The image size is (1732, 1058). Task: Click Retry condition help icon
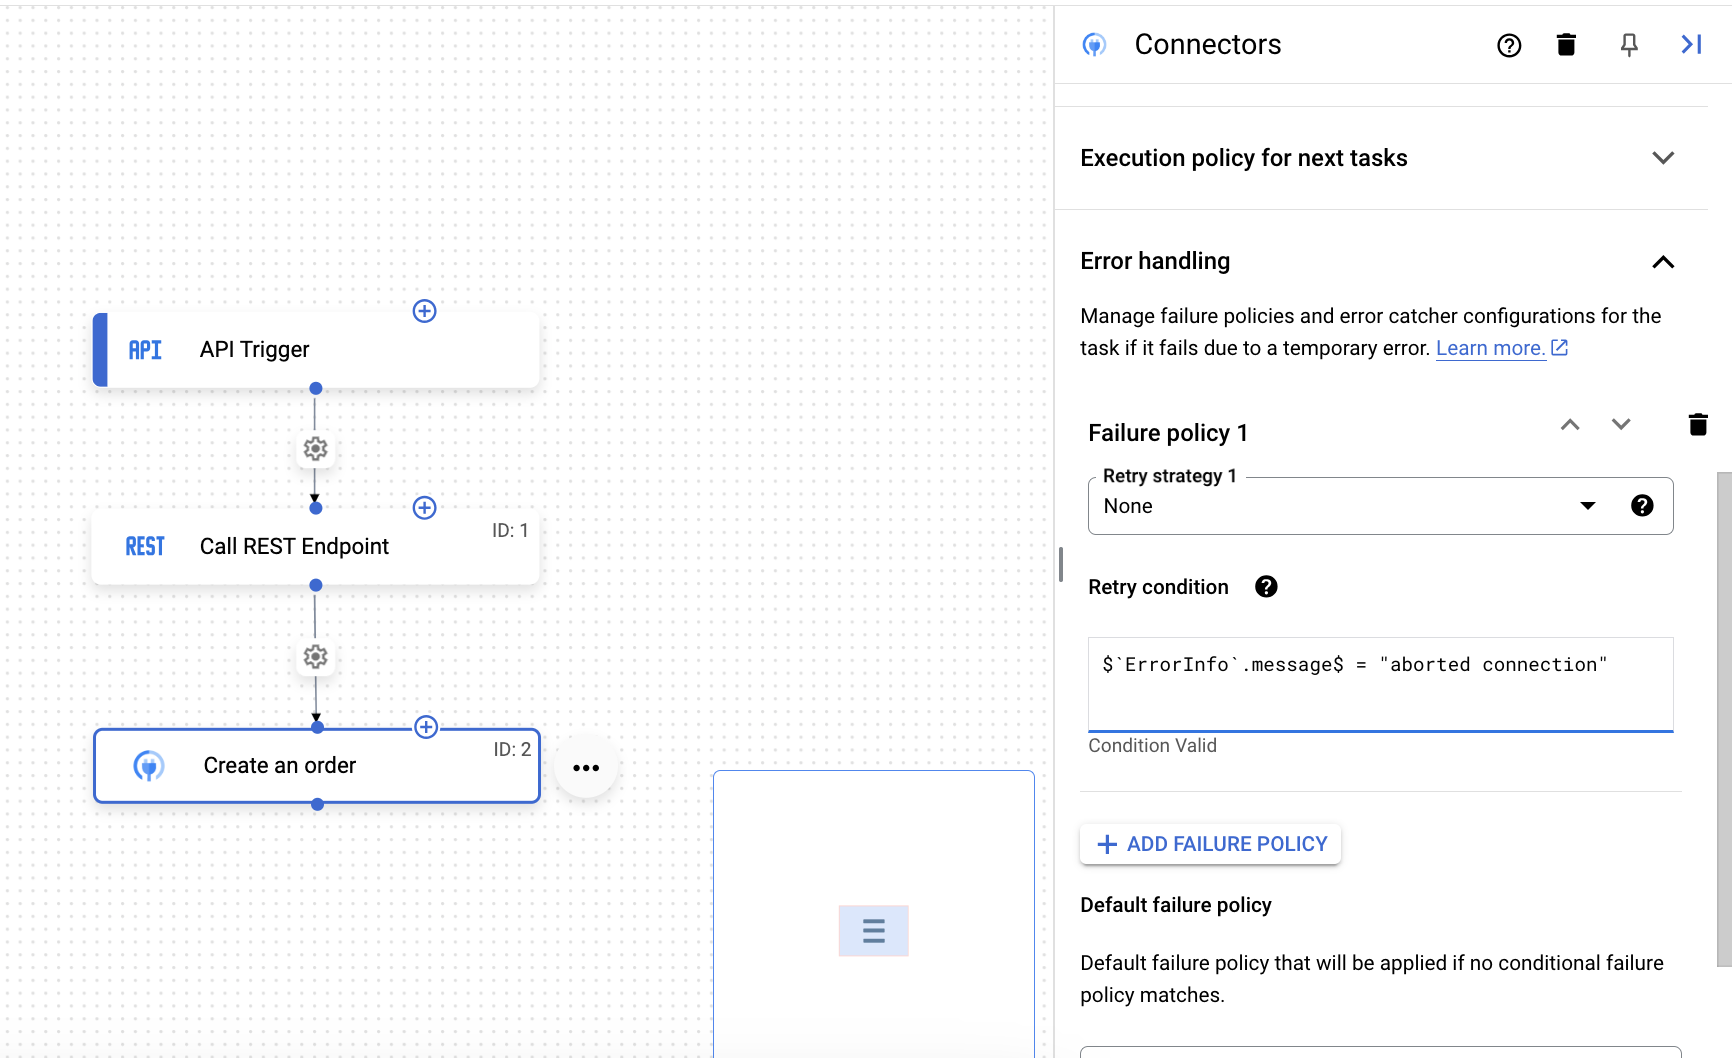point(1265,587)
